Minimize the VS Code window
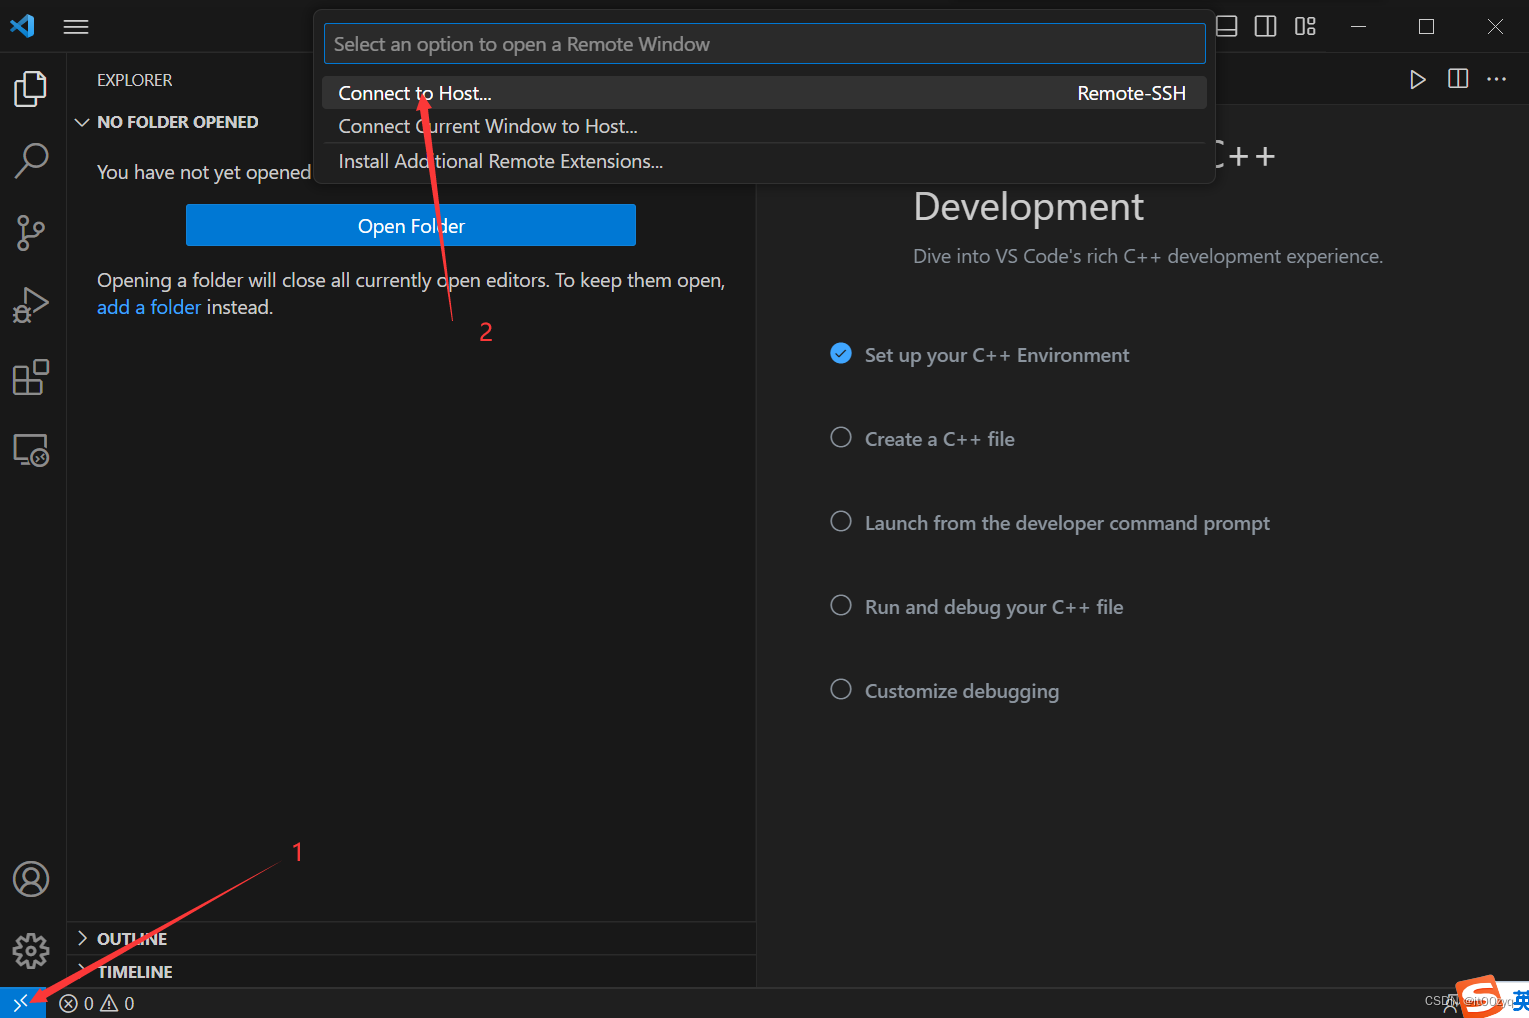The height and width of the screenshot is (1018, 1529). pos(1358,26)
